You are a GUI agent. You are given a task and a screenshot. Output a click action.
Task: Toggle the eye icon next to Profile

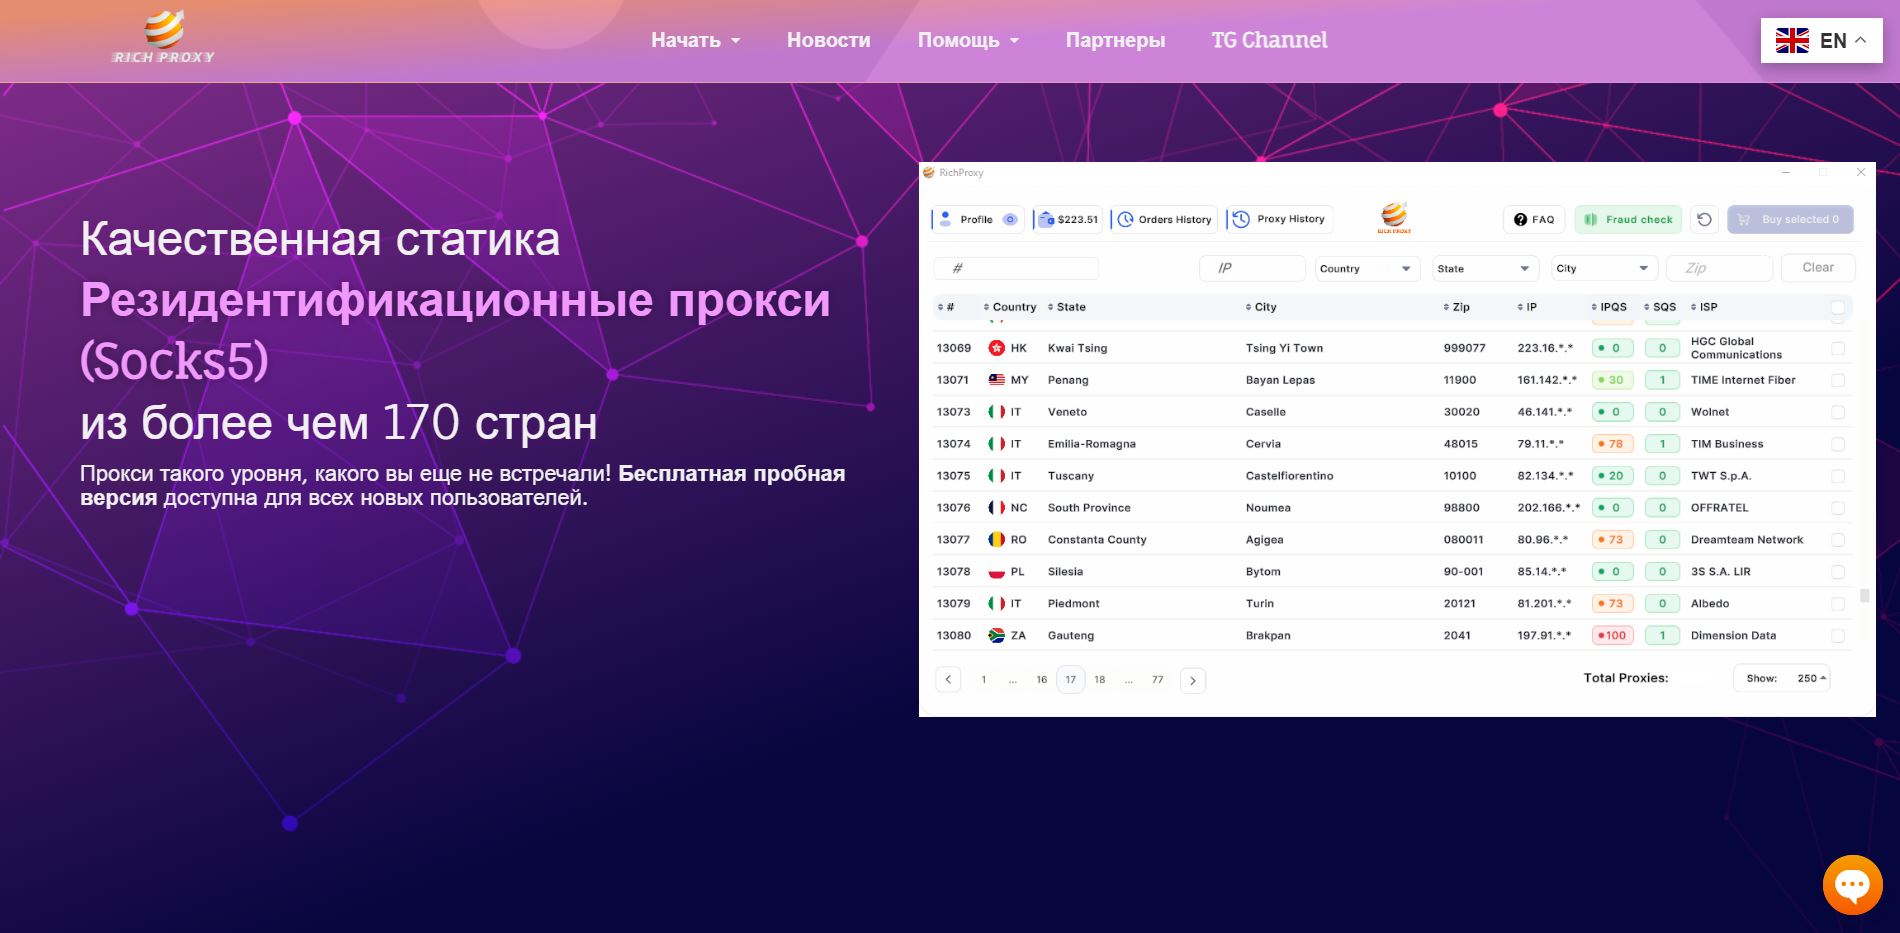1010,220
